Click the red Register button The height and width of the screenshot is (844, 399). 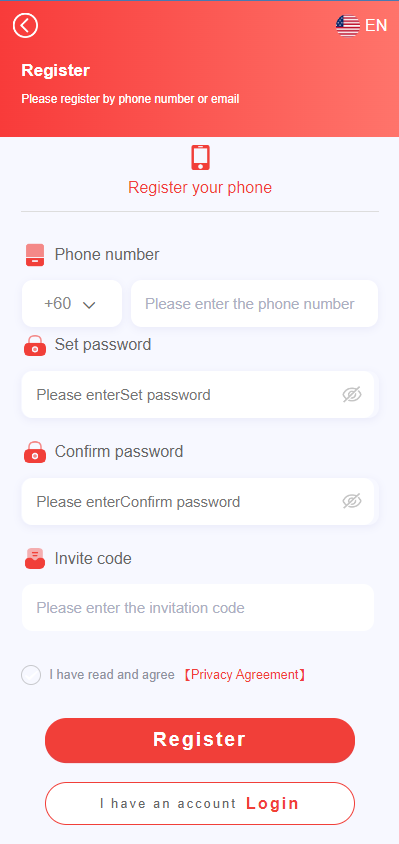point(200,740)
